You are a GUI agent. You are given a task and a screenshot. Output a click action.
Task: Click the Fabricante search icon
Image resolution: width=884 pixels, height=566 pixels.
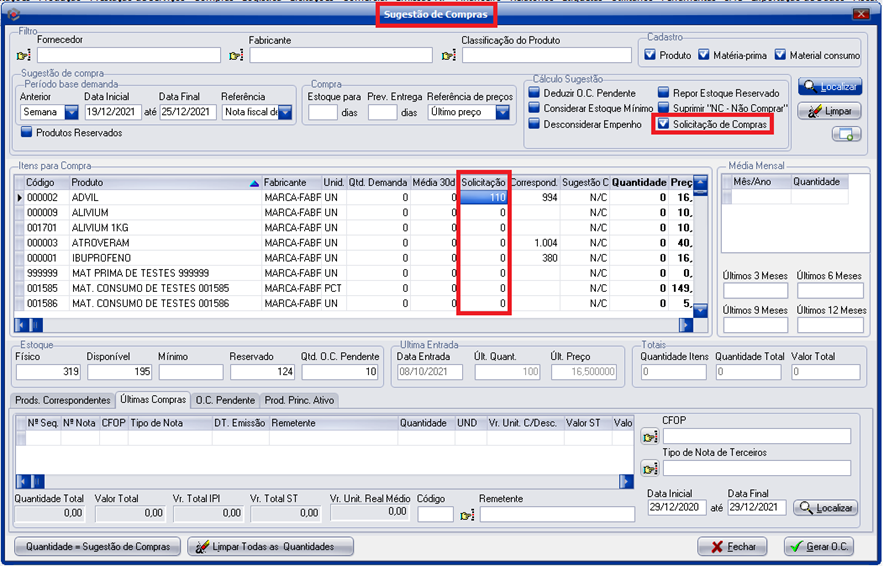[x=238, y=55]
